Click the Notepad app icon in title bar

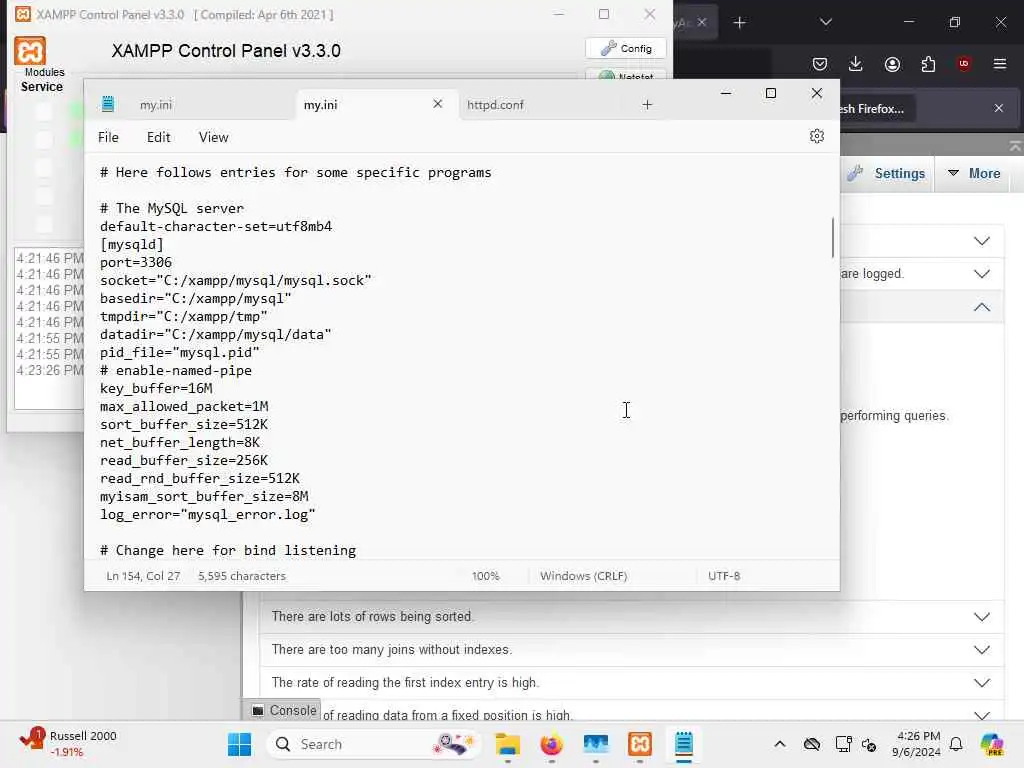click(x=108, y=104)
